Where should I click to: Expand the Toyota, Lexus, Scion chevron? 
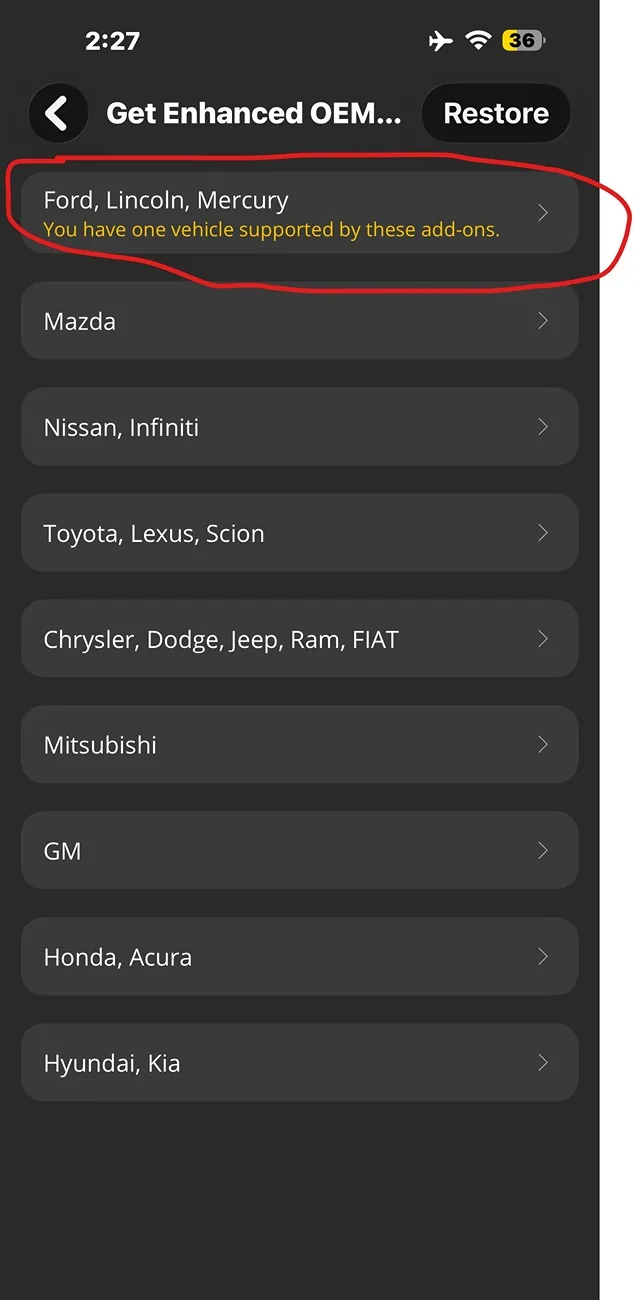click(x=543, y=533)
